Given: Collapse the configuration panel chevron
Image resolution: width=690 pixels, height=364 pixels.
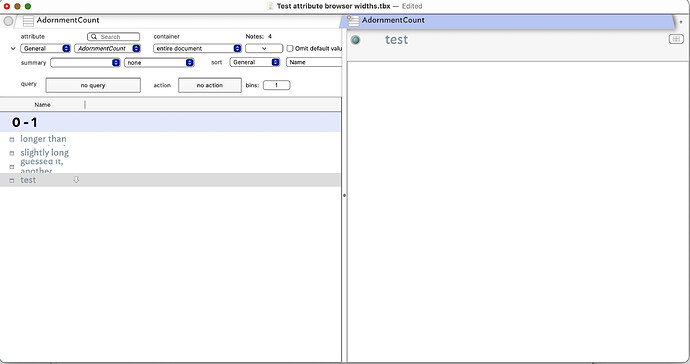Looking at the screenshot, I should 13,48.
